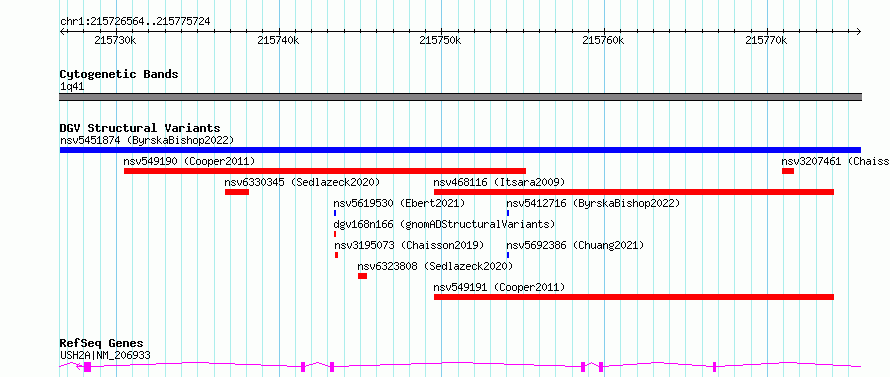Viewport: 890px width, 377px height.
Task: Click the 215730k ruler mark
Action: pyautogui.click(x=115, y=40)
